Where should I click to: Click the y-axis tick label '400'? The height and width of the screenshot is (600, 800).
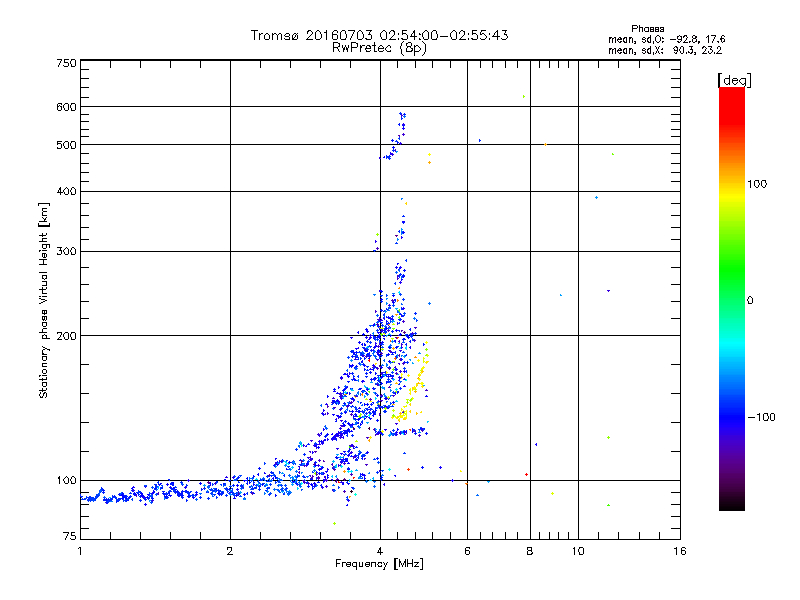tap(66, 192)
